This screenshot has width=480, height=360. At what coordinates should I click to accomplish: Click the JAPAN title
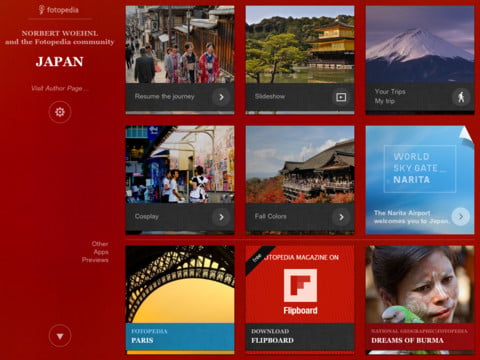click(60, 62)
